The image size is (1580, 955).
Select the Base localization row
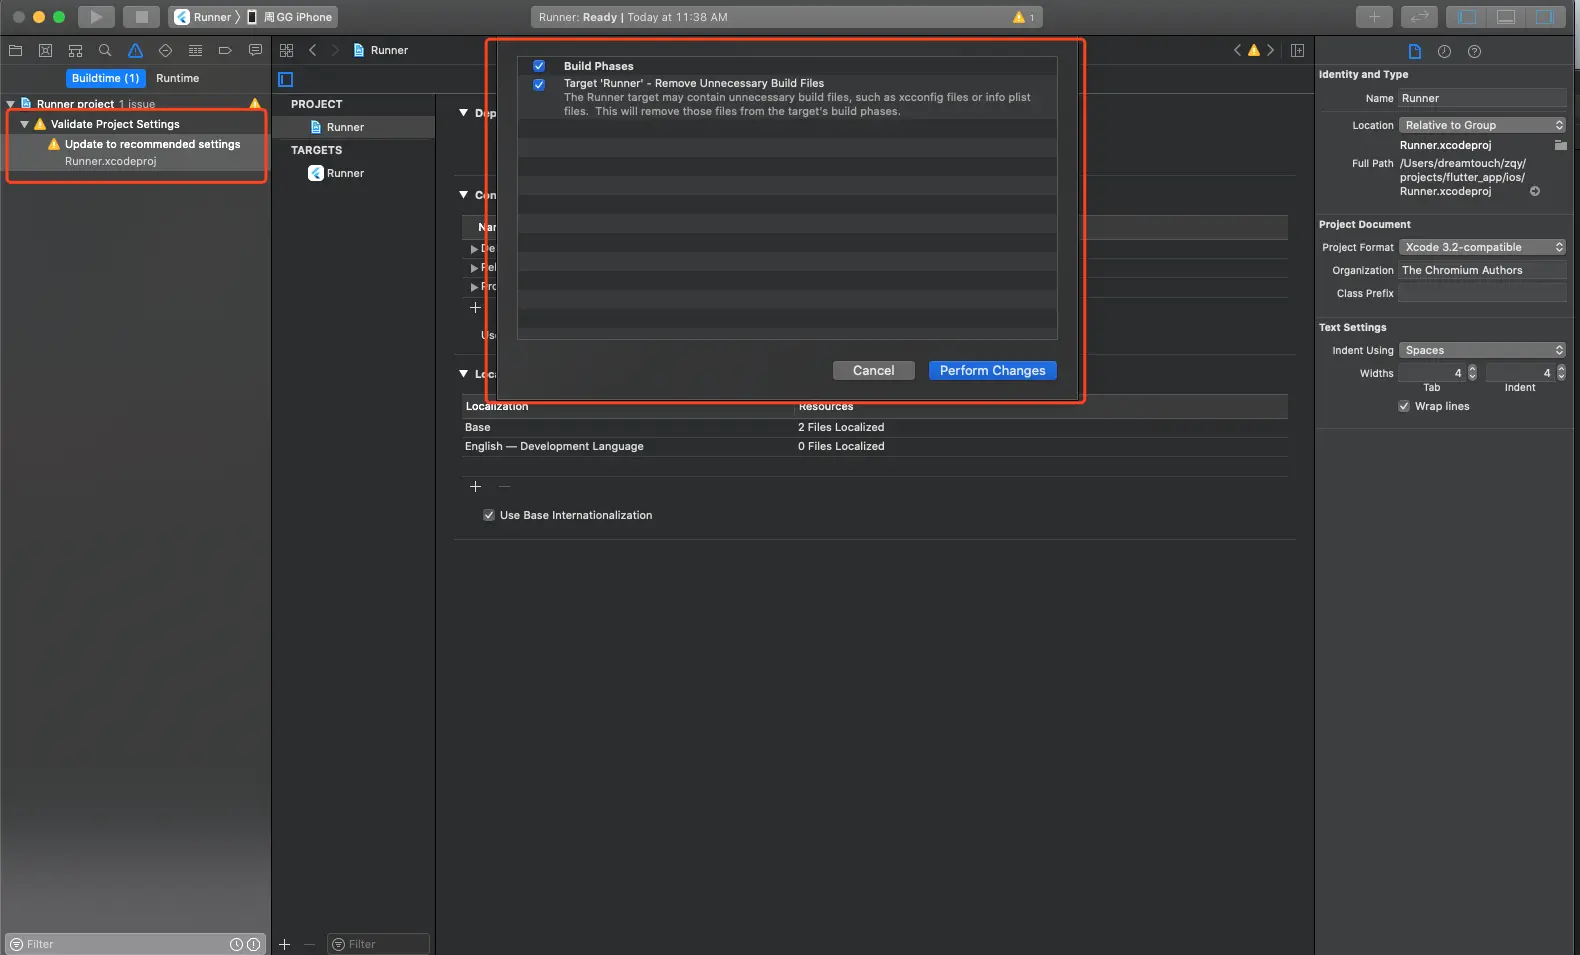[875, 427]
